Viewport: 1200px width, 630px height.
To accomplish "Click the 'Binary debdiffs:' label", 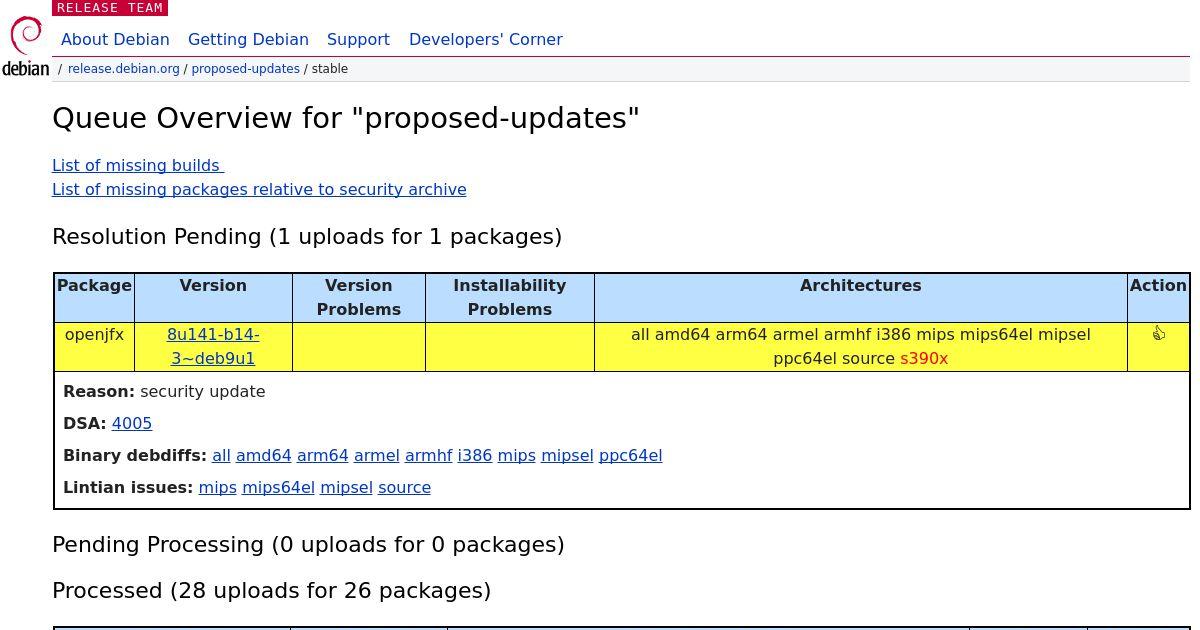I will pos(135,455).
